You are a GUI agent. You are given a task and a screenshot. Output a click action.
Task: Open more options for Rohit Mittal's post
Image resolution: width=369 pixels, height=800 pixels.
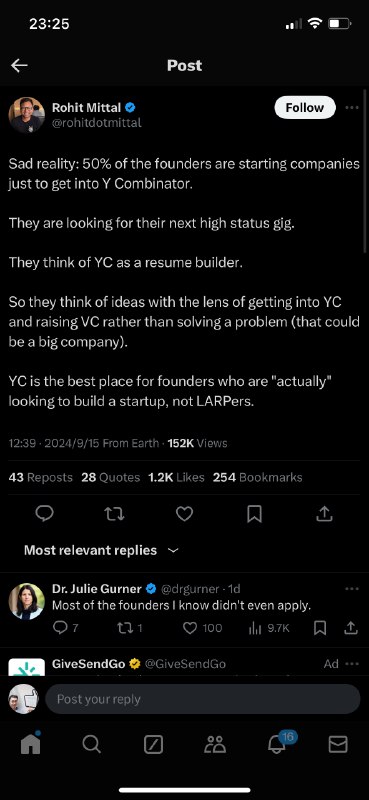tap(352, 108)
